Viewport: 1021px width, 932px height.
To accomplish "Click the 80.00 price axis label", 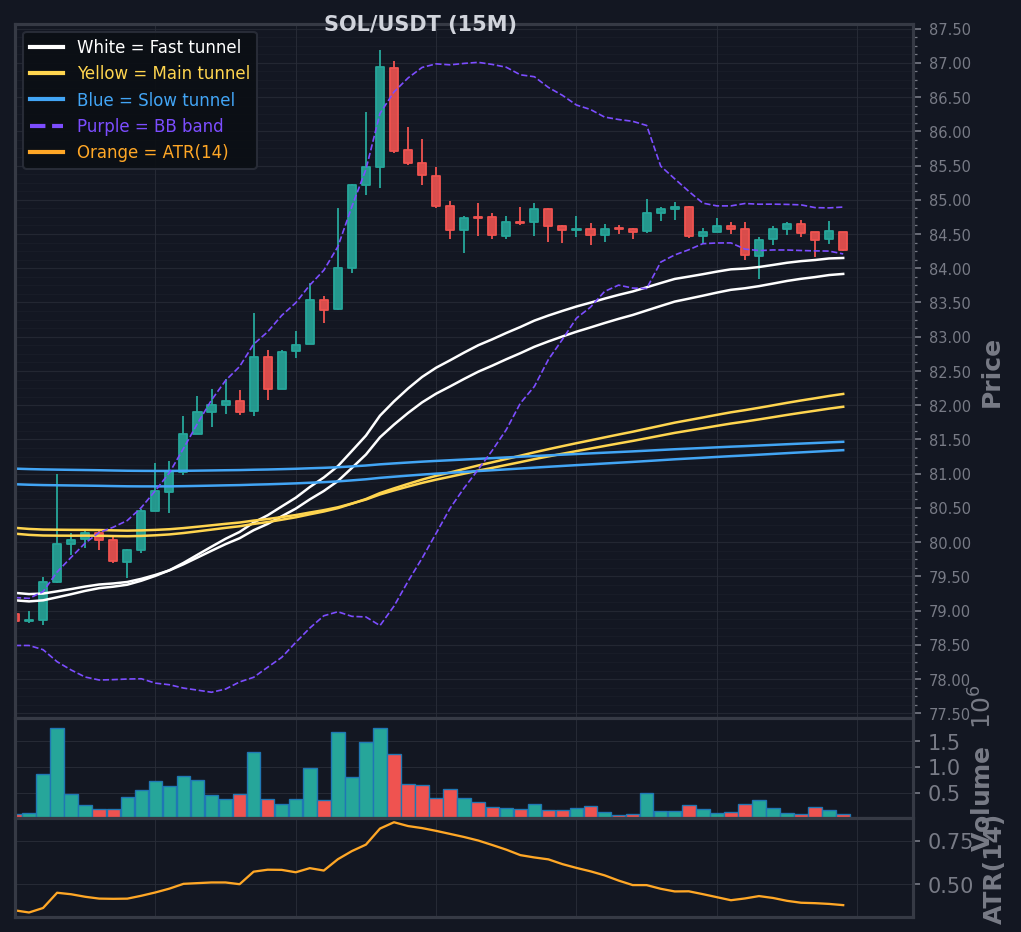I will (x=949, y=543).
